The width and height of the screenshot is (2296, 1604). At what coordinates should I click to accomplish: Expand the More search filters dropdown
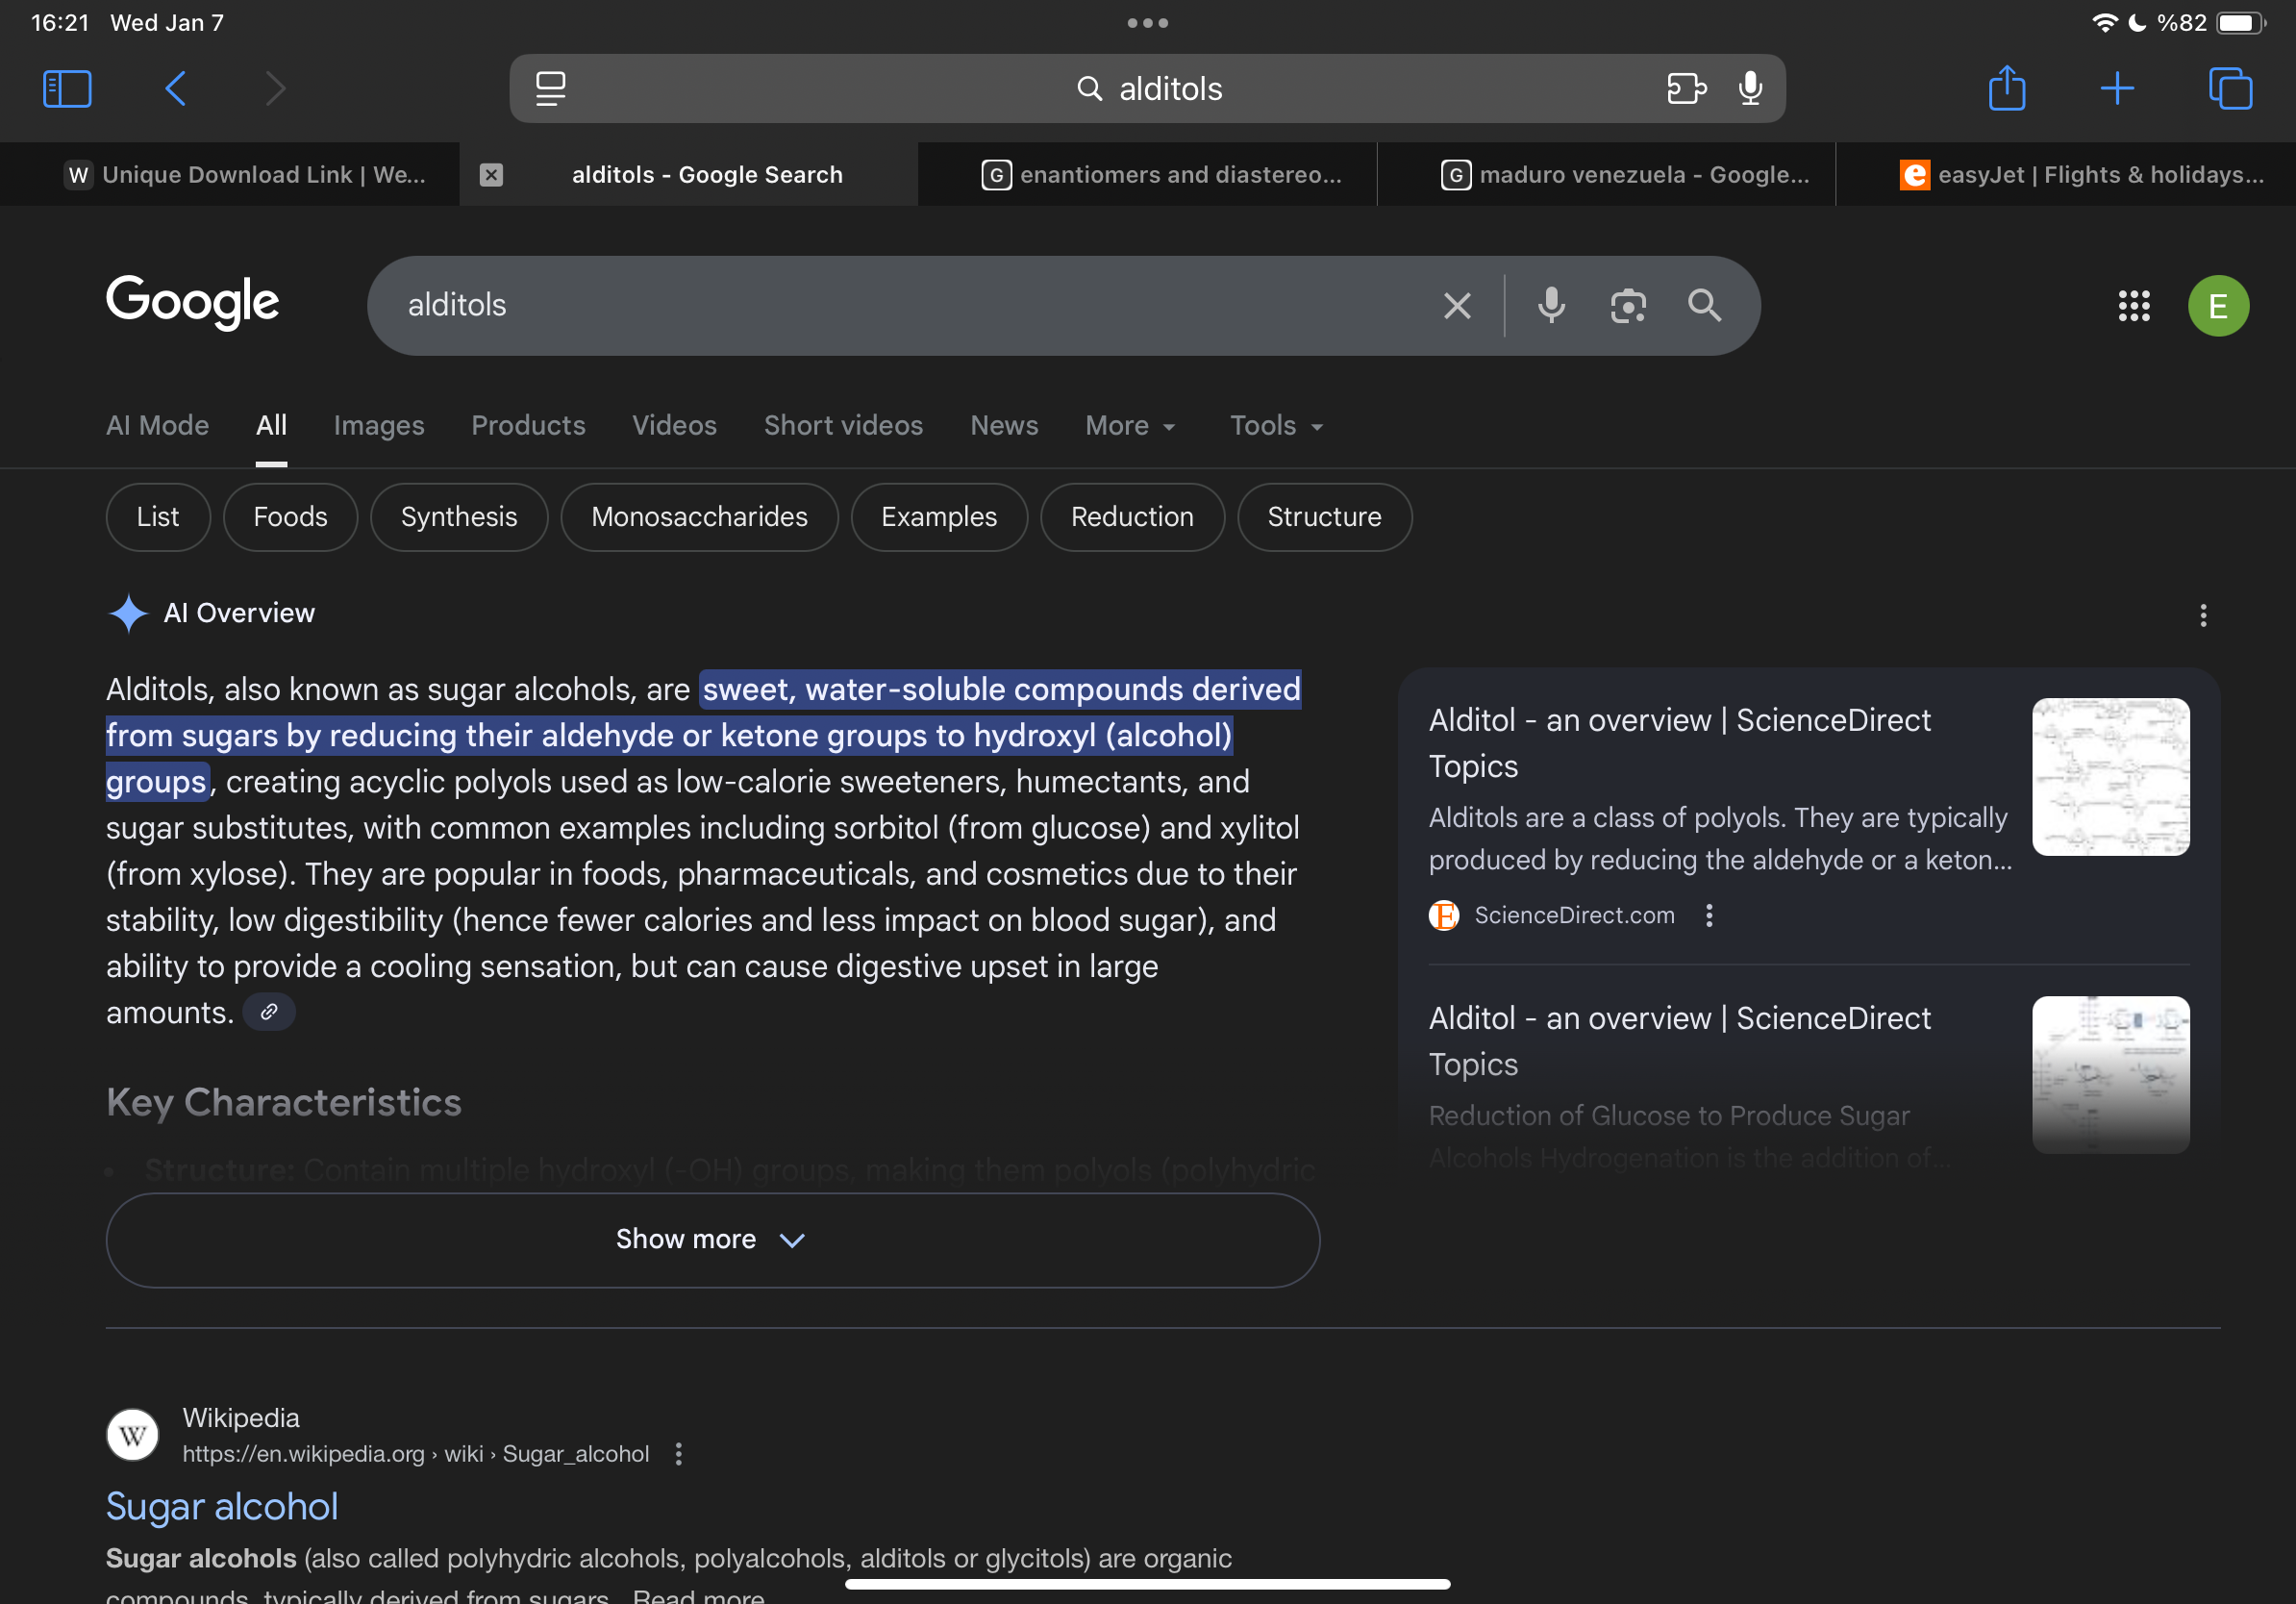pyautogui.click(x=1130, y=426)
